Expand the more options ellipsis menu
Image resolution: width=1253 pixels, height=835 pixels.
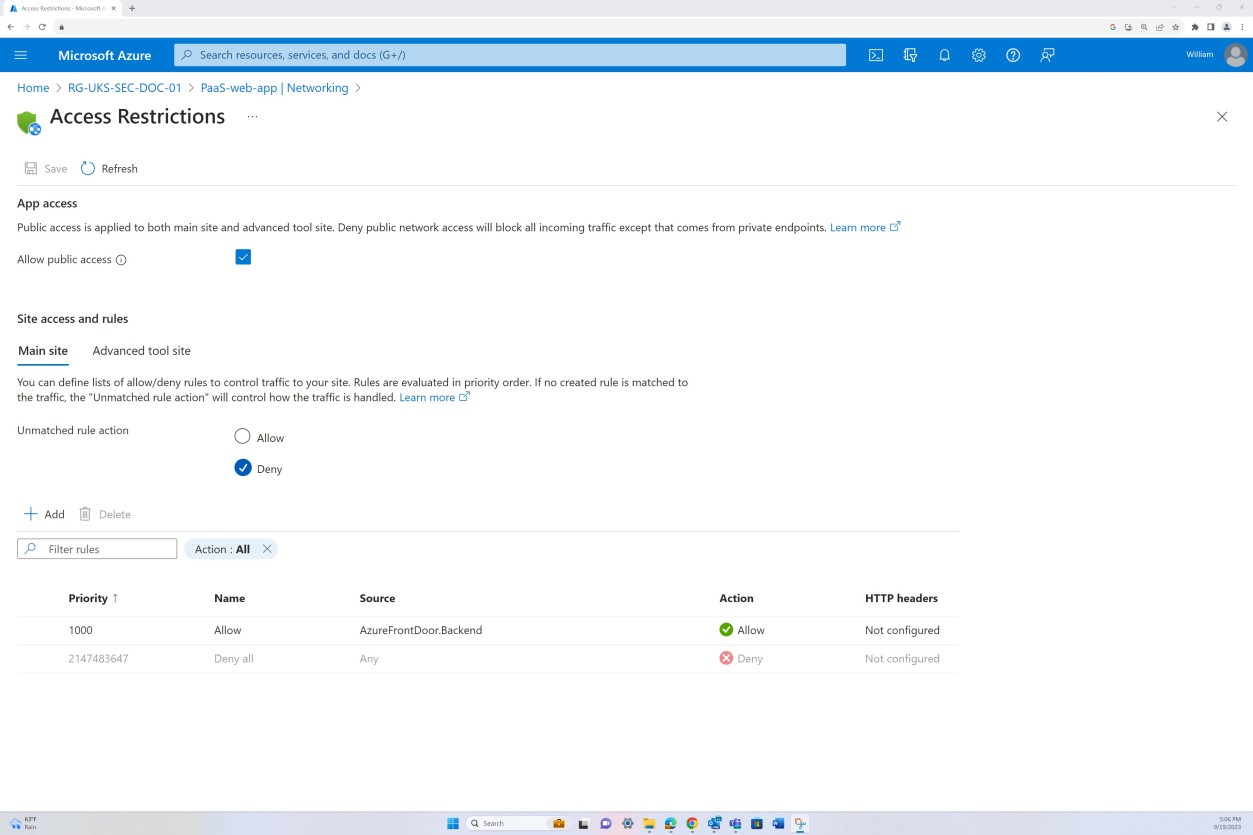tap(252, 116)
